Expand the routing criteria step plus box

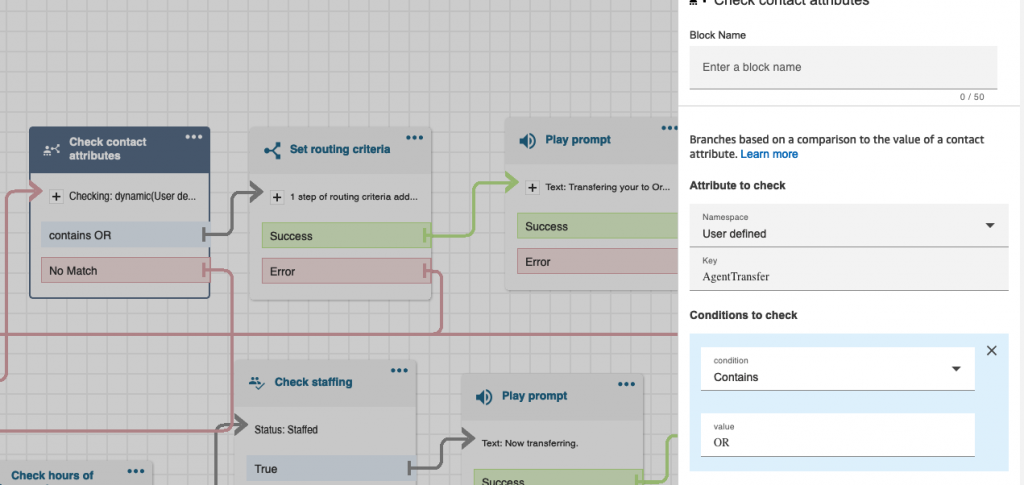276,196
